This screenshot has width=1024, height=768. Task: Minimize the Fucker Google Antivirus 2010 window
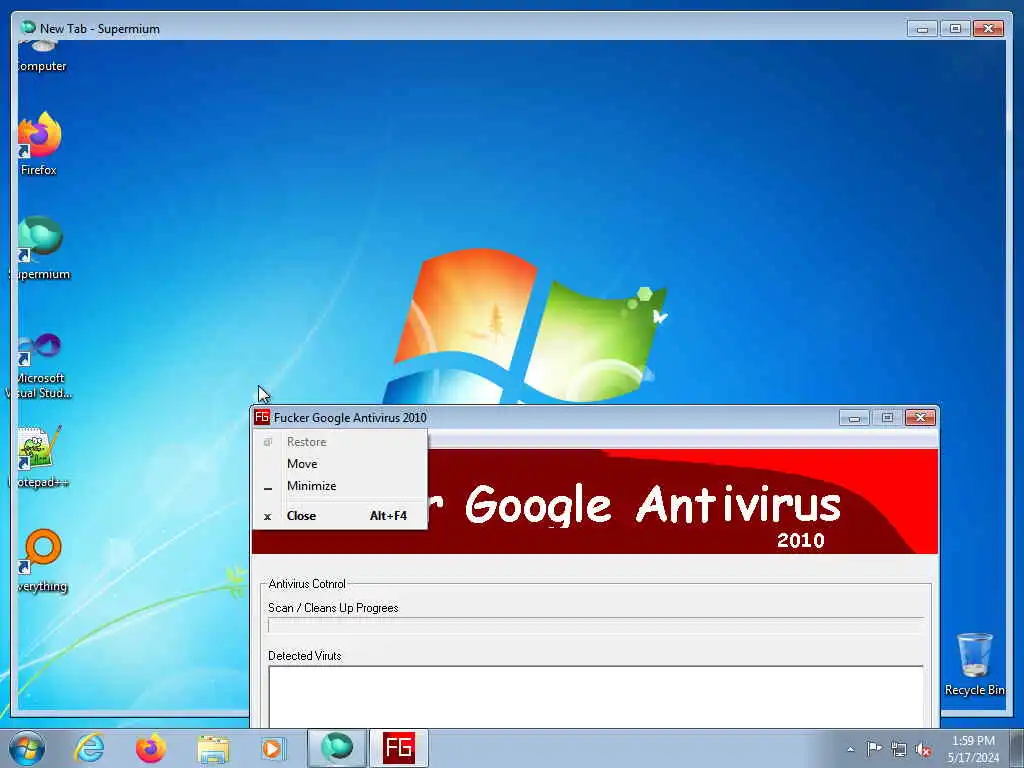(x=854, y=418)
